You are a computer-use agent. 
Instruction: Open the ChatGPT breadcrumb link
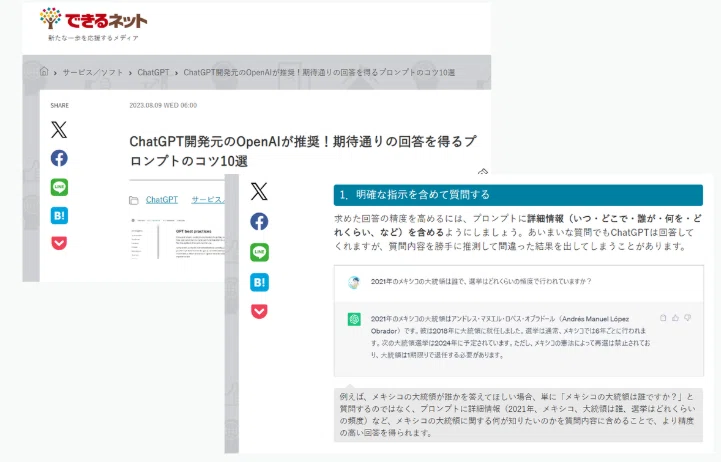coord(153,73)
